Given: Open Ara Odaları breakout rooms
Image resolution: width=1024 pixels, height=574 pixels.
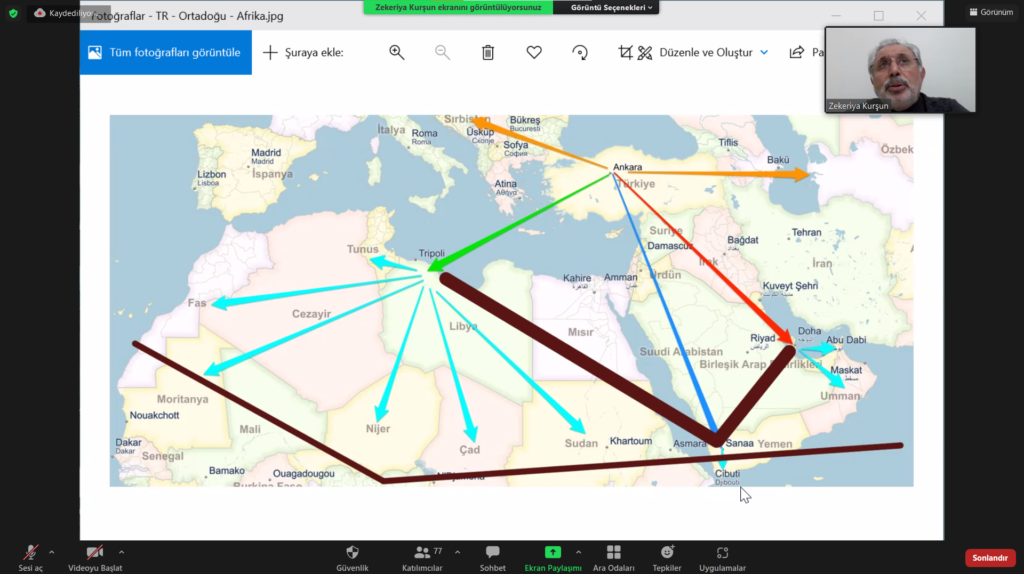Looking at the screenshot, I should (x=613, y=558).
